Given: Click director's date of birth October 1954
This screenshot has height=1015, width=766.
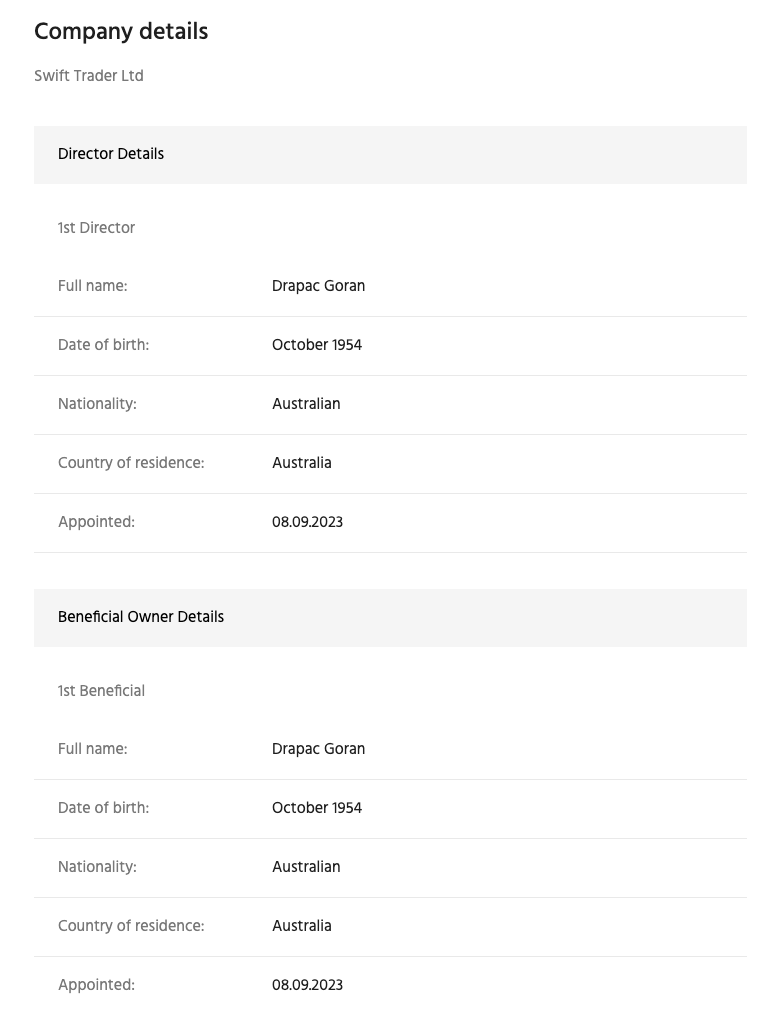Looking at the screenshot, I should (x=317, y=345).
